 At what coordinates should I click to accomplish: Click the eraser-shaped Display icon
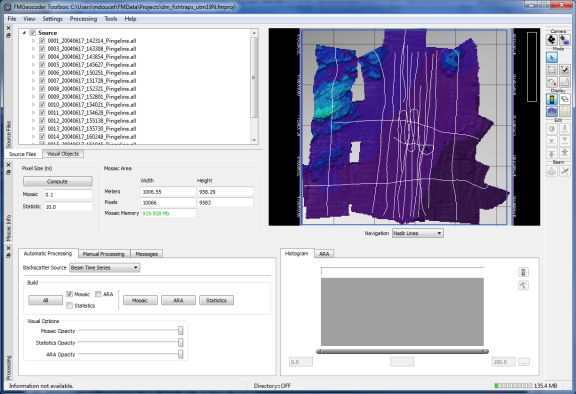click(565, 99)
